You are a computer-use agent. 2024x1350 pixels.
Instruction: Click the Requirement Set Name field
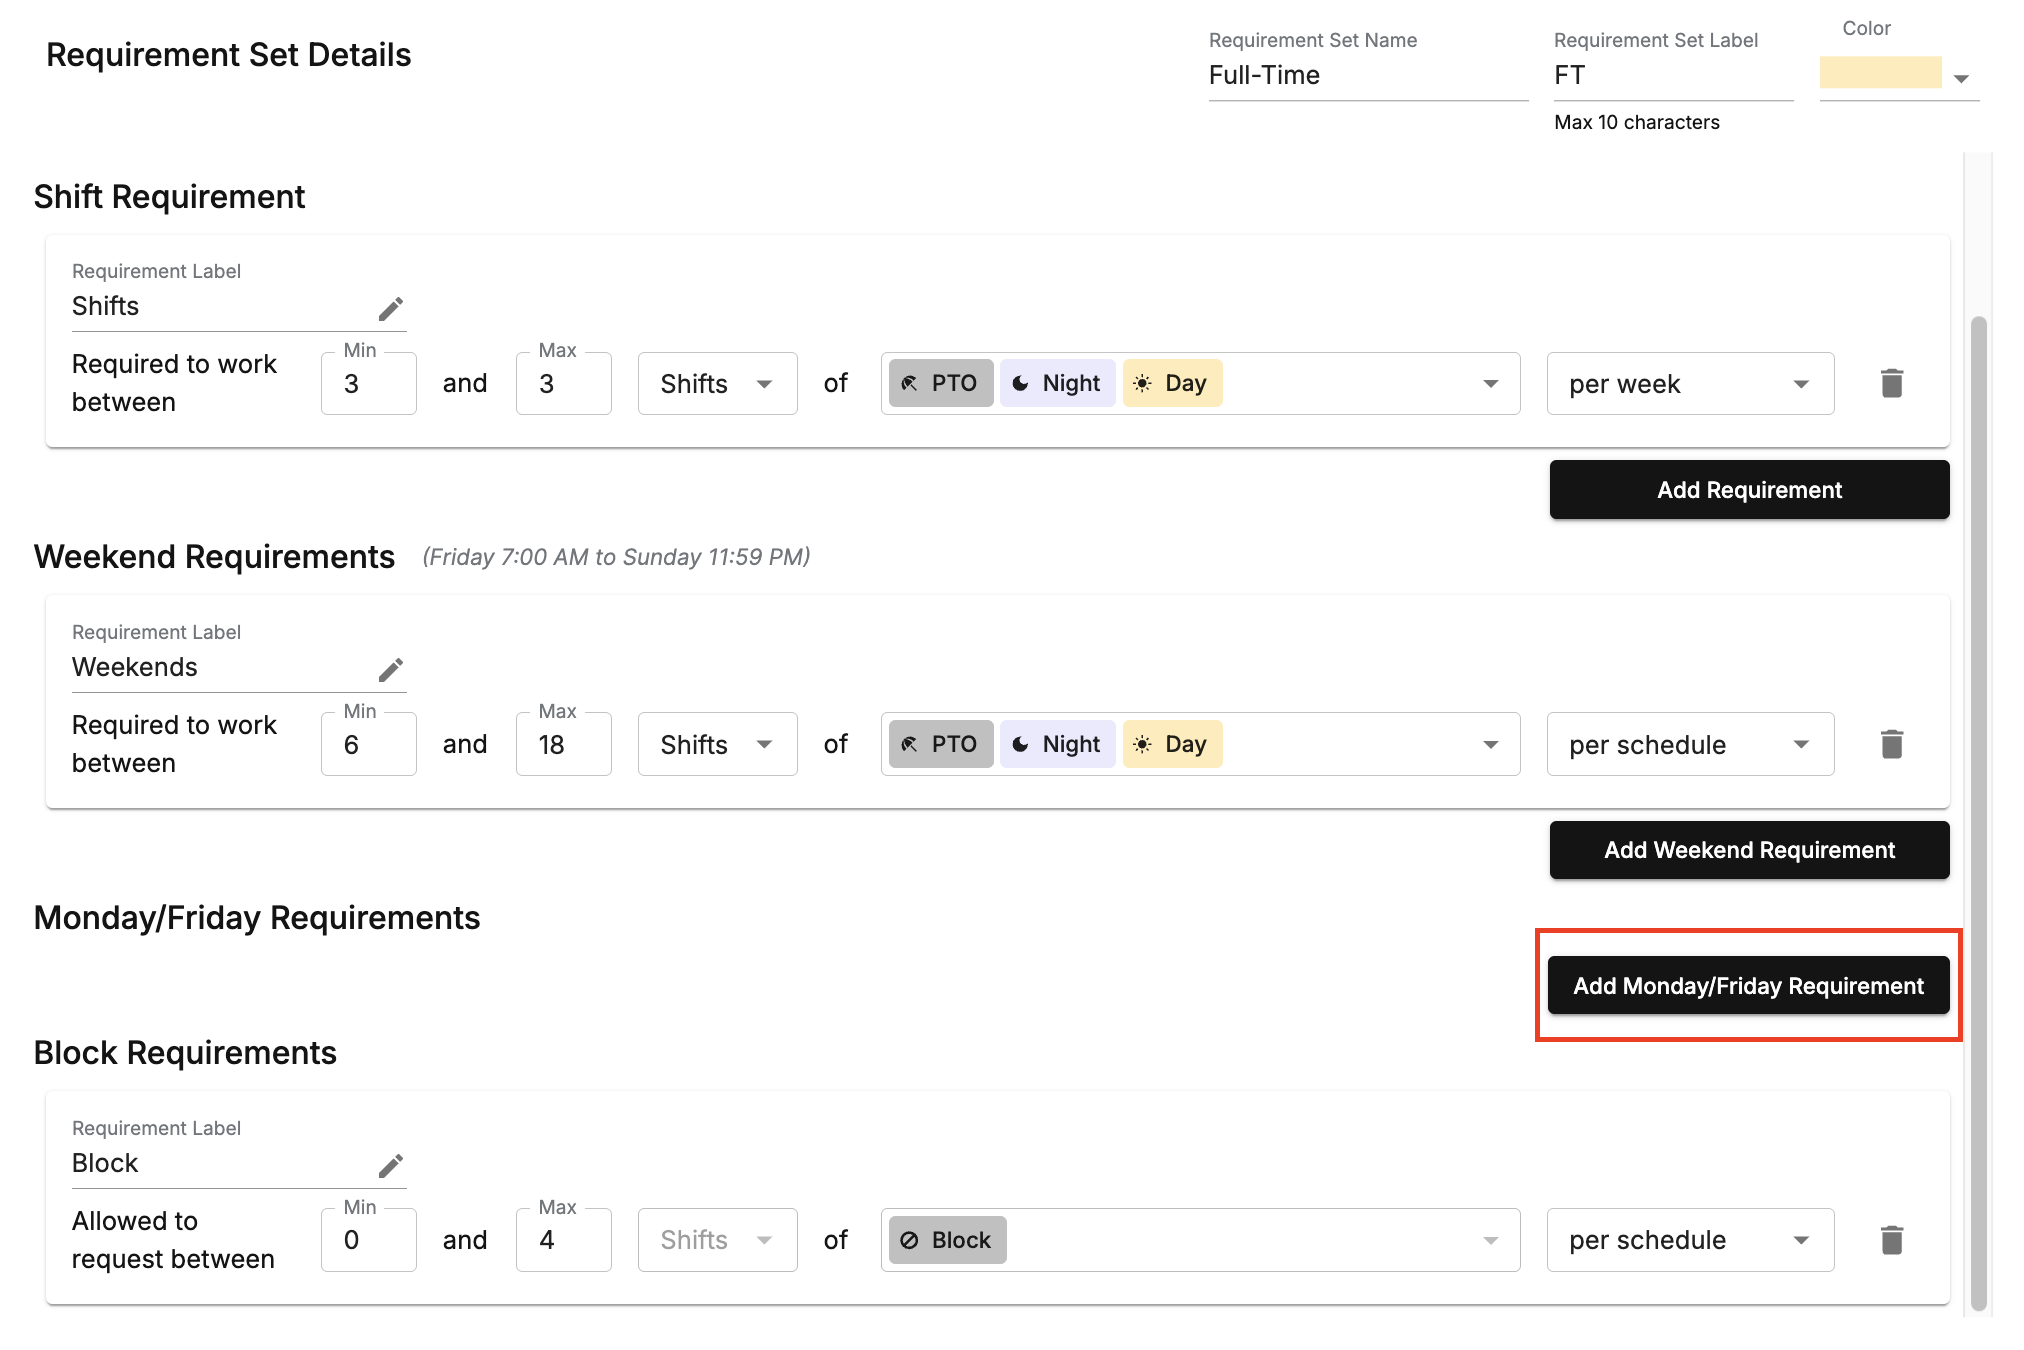1367,76
